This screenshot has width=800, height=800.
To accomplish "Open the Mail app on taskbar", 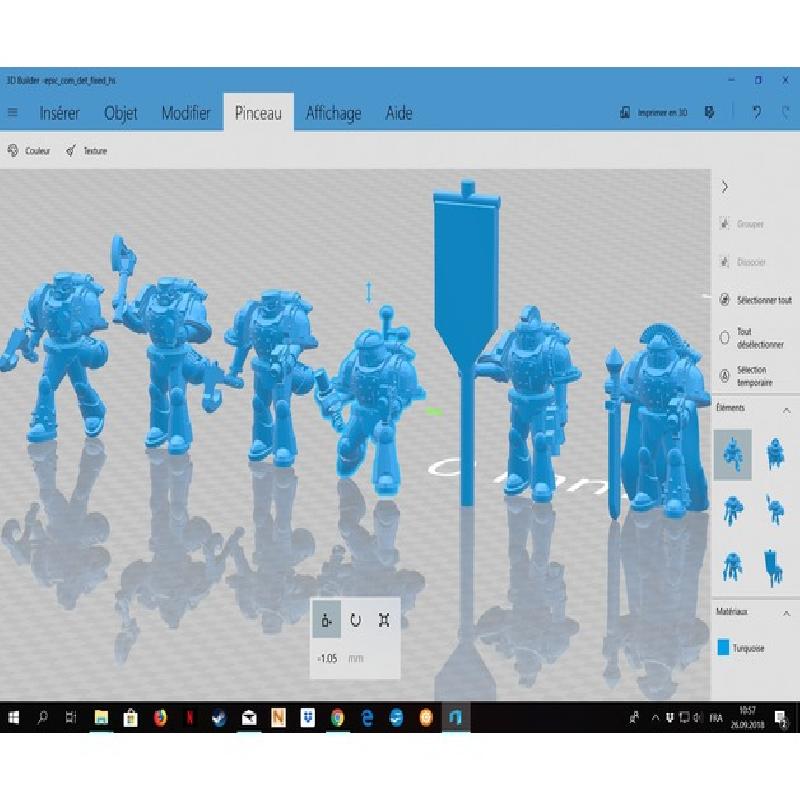I will tap(249, 718).
